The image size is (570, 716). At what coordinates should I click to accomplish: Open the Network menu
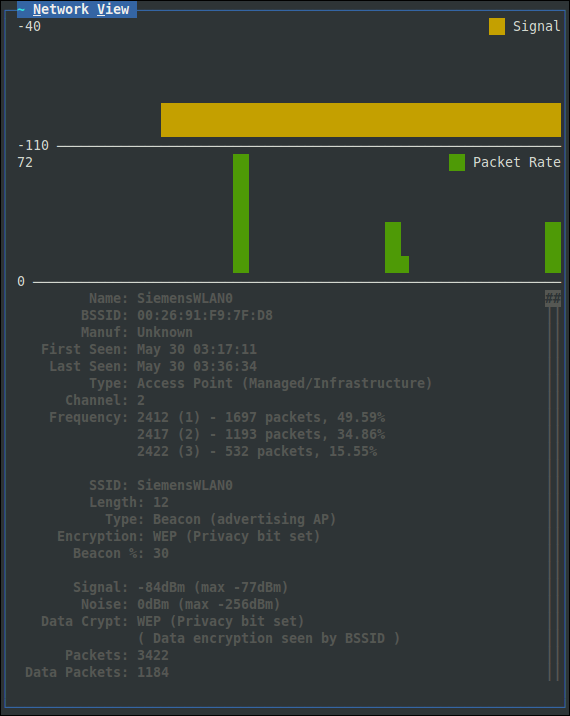click(x=61, y=9)
